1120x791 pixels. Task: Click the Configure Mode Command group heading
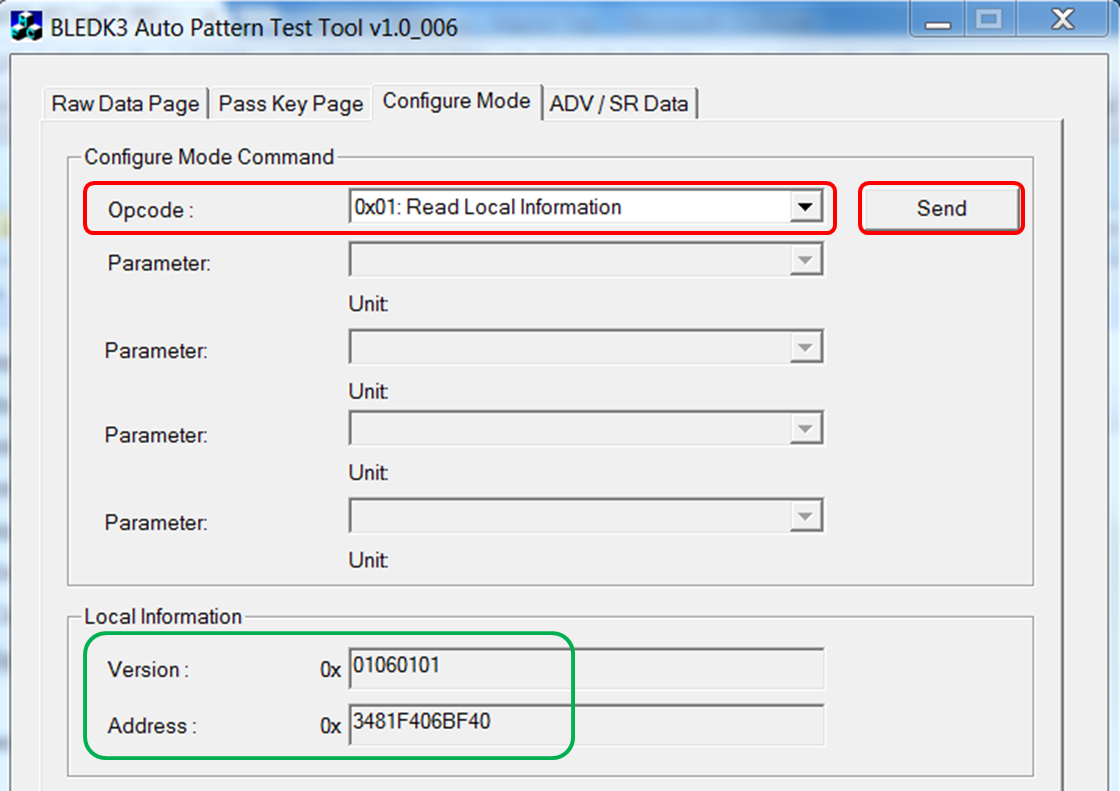click(x=209, y=157)
